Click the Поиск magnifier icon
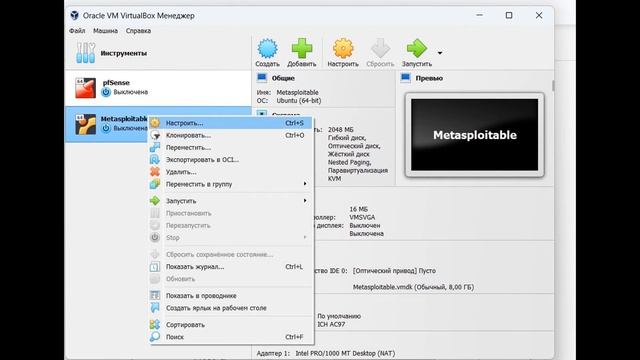 coord(155,337)
